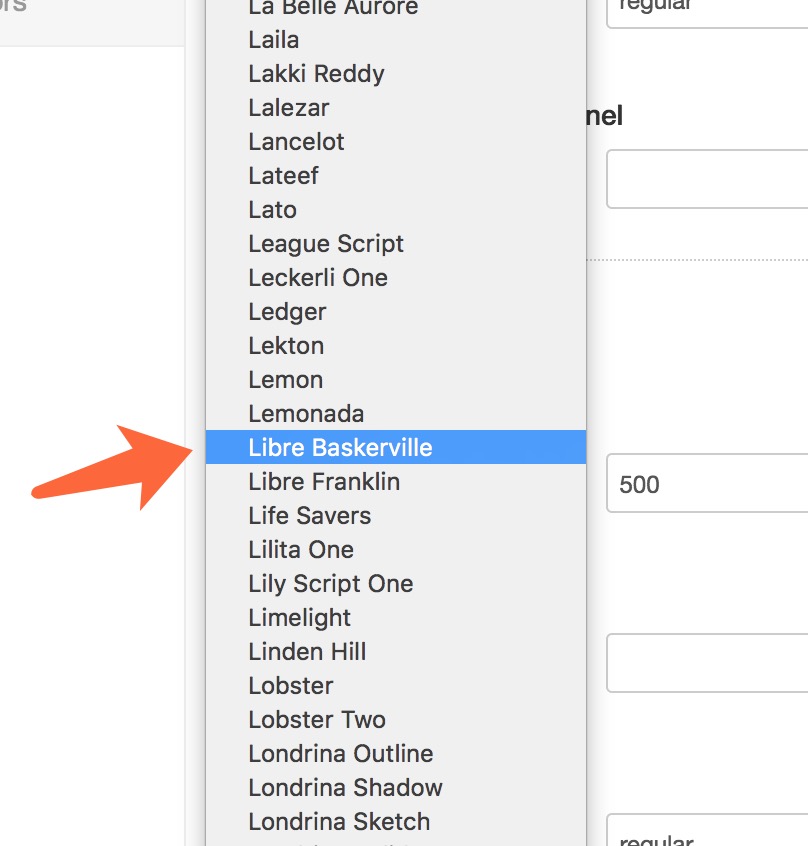The height and width of the screenshot is (846, 808).
Task: Choose Londrina Outline font entry
Action: point(340,753)
